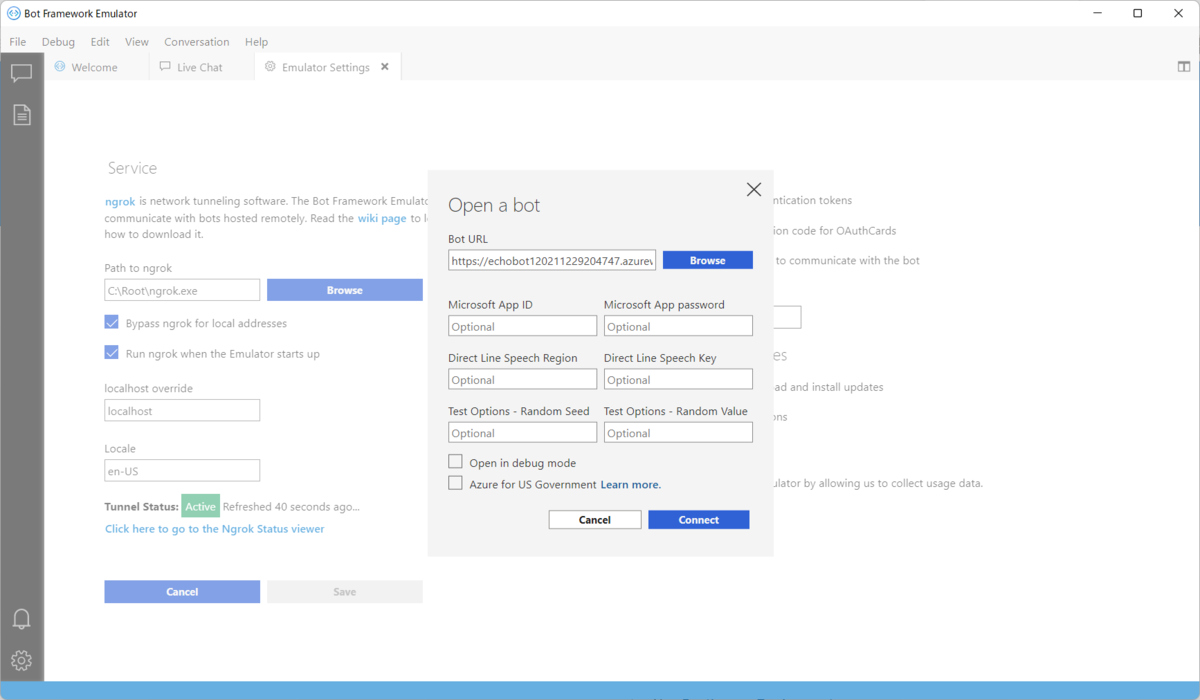Focus the Microsoft App password field

pyautogui.click(x=678, y=326)
